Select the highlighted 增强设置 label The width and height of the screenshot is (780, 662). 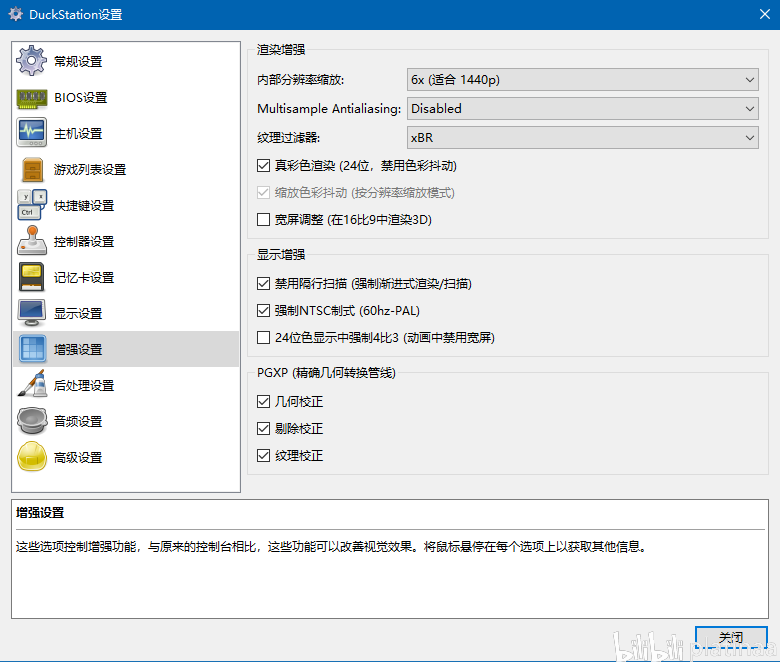pos(78,349)
